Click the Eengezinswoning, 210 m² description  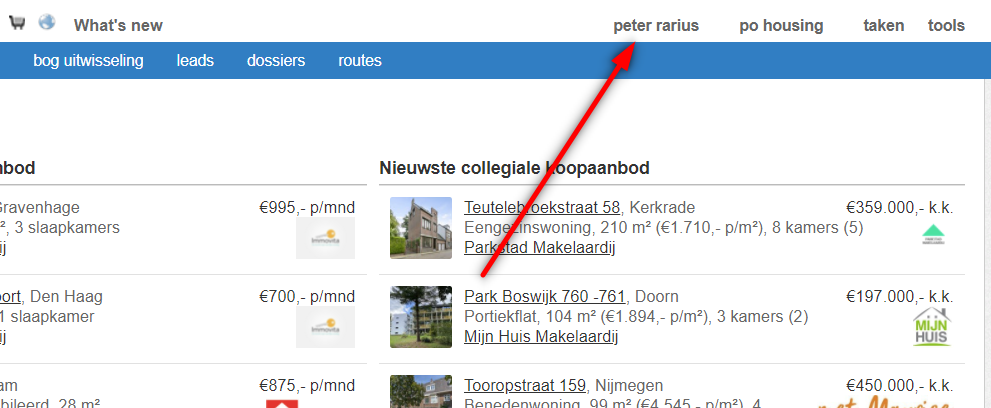click(664, 227)
